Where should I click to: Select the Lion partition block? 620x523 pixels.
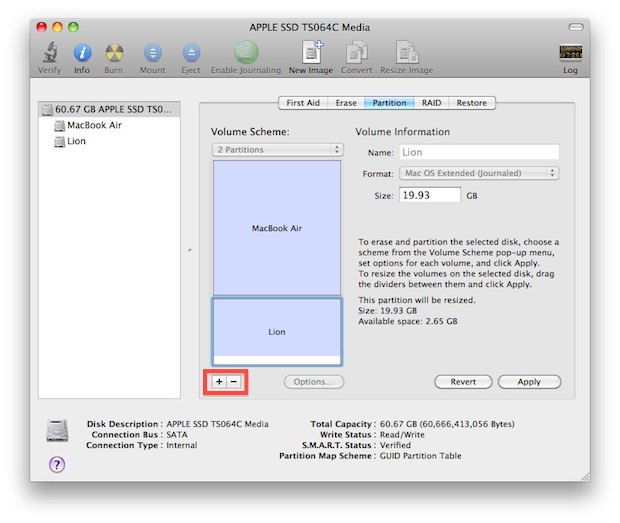[x=277, y=331]
